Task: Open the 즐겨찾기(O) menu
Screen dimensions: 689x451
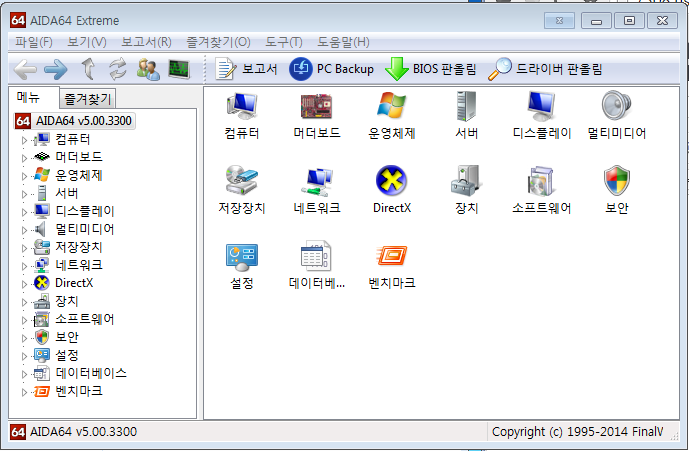Action: click(218, 42)
